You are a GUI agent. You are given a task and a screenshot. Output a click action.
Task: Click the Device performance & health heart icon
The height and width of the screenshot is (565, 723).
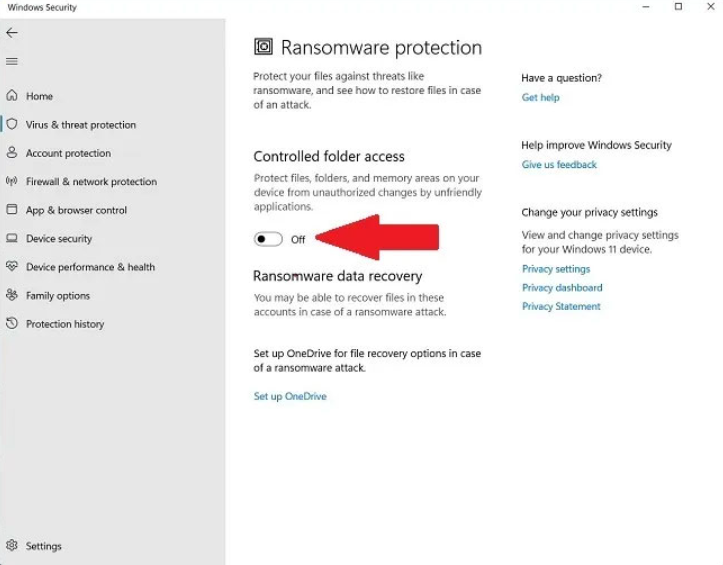[x=12, y=267]
